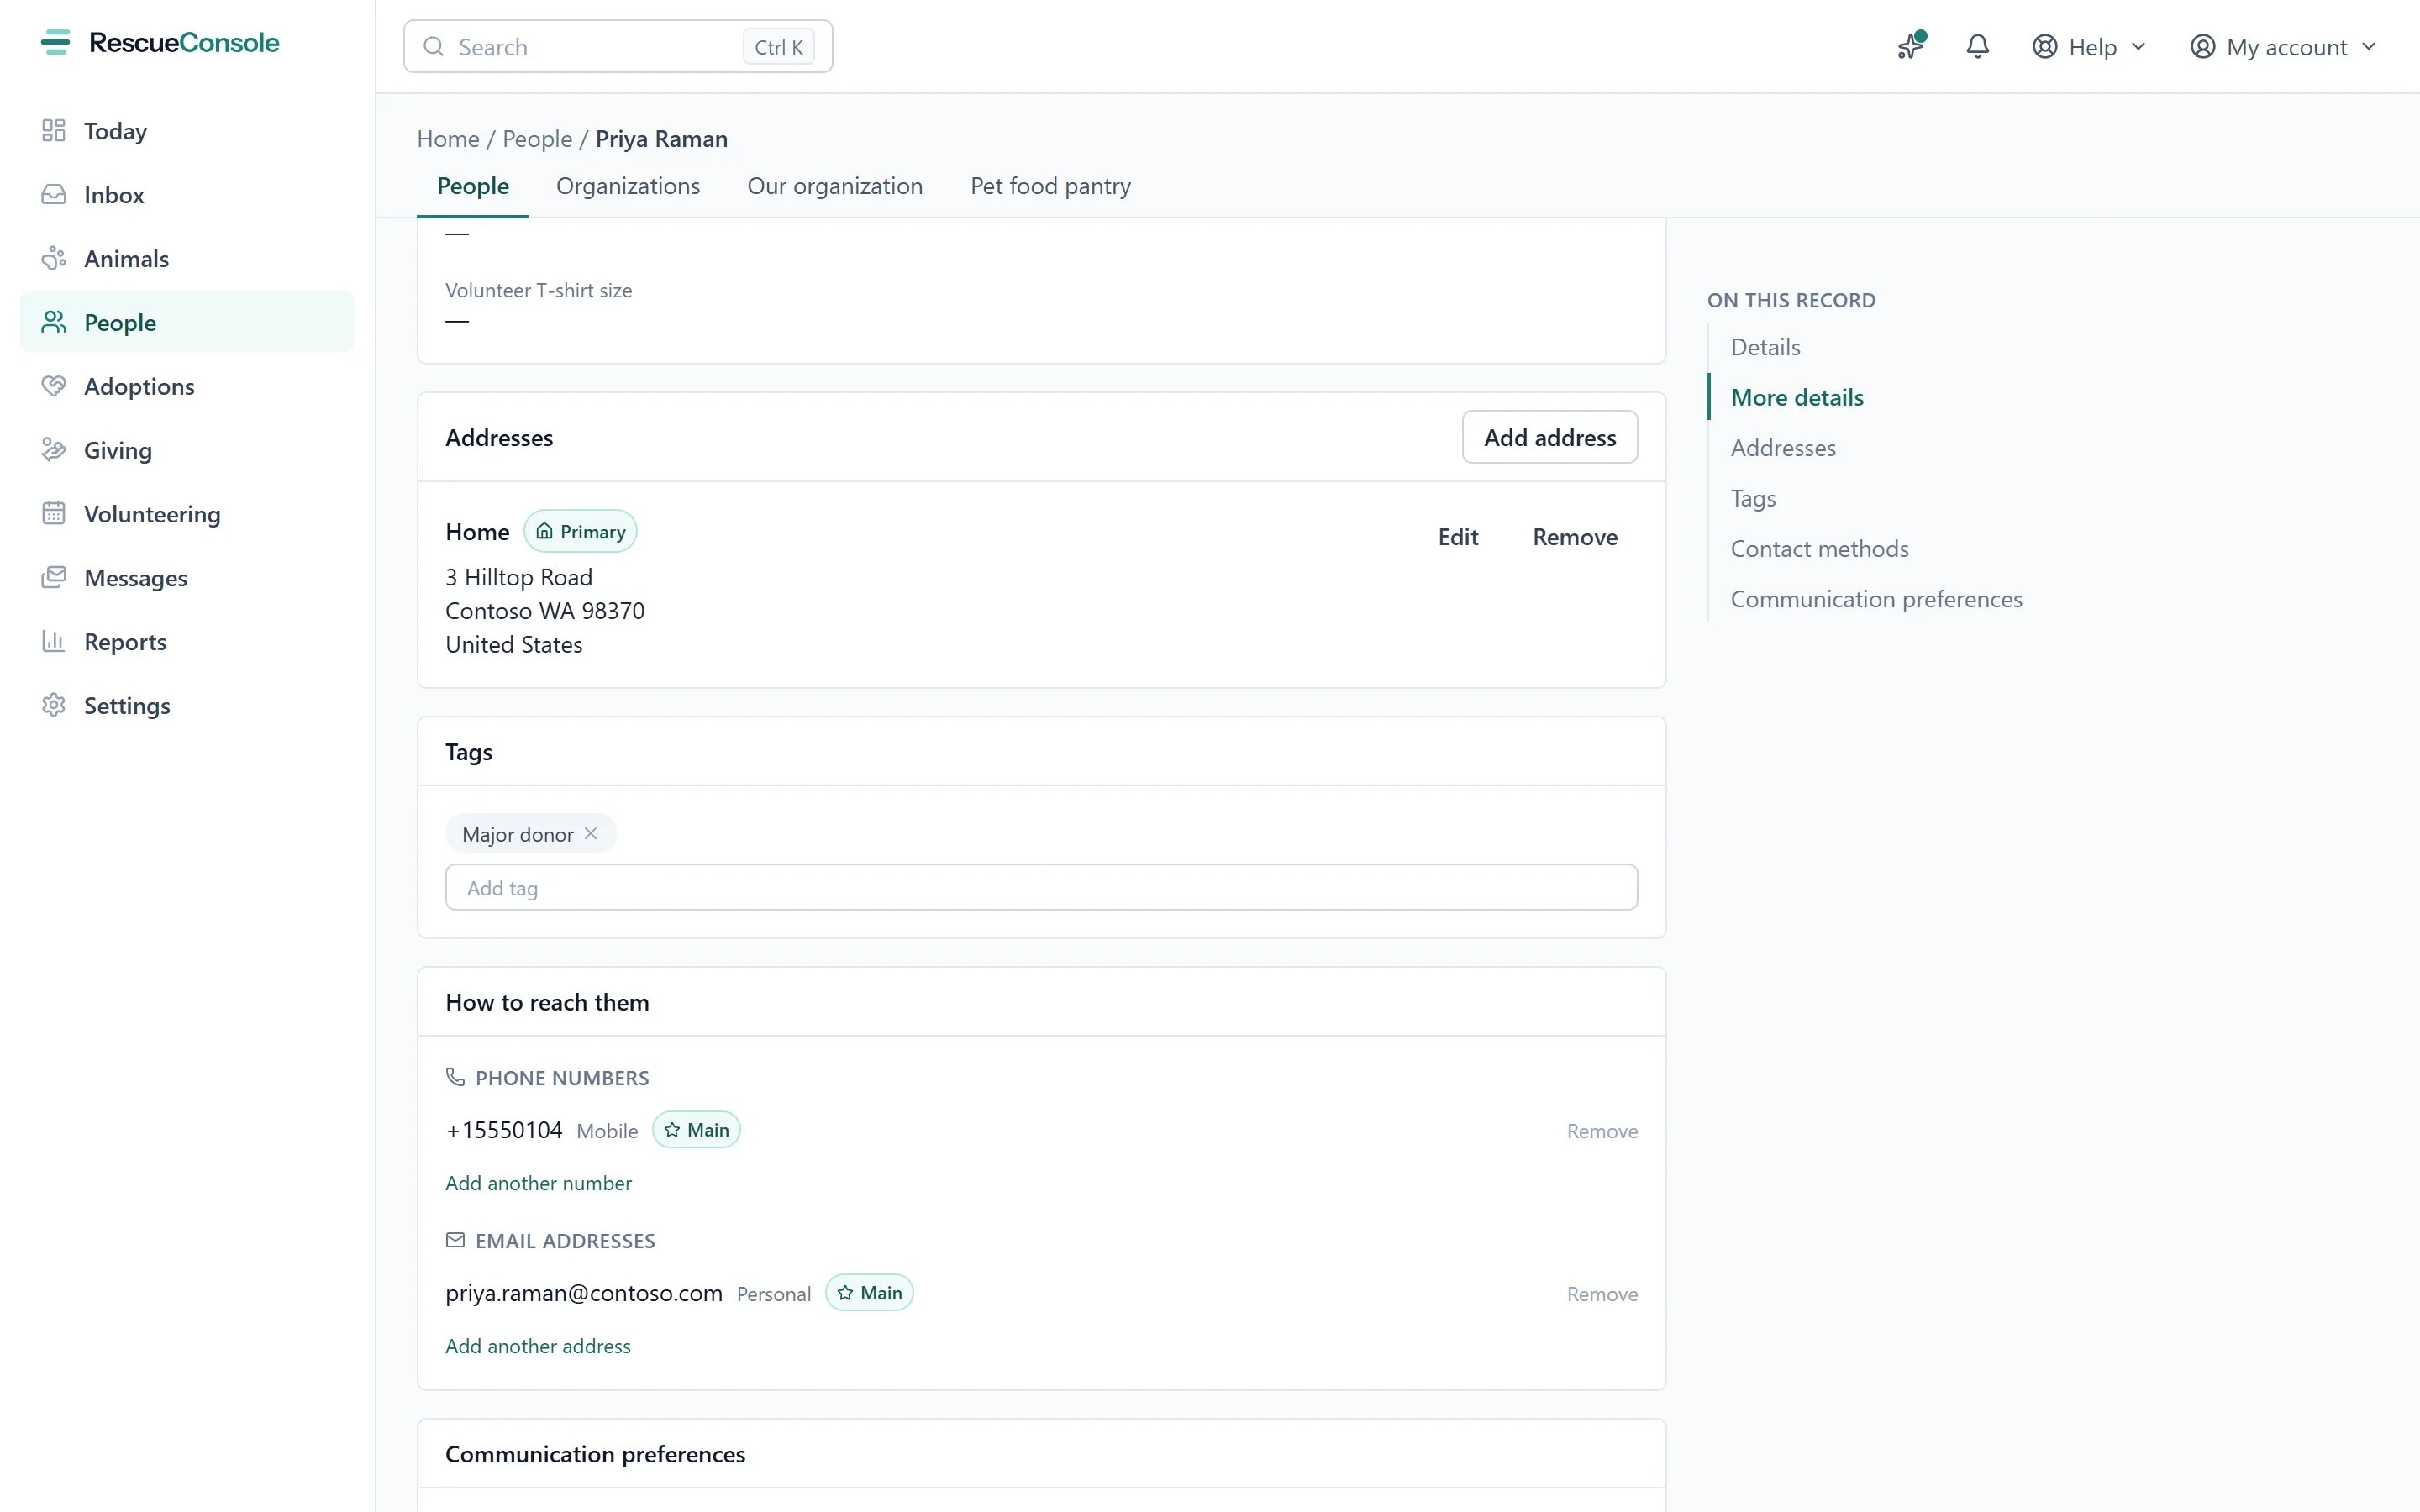Select More details in record outline

pyautogui.click(x=1797, y=398)
